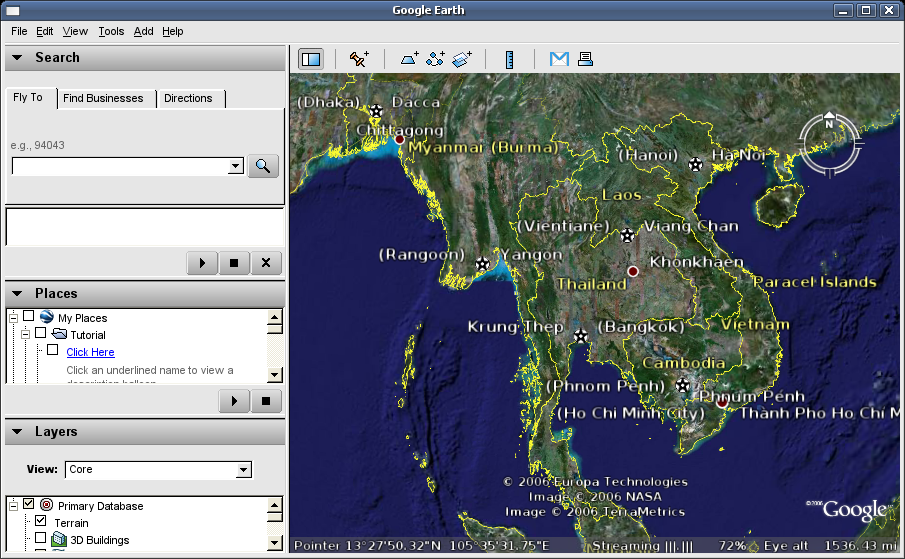Switch to the Find Businesses tab
This screenshot has width=905, height=559.
103,99
